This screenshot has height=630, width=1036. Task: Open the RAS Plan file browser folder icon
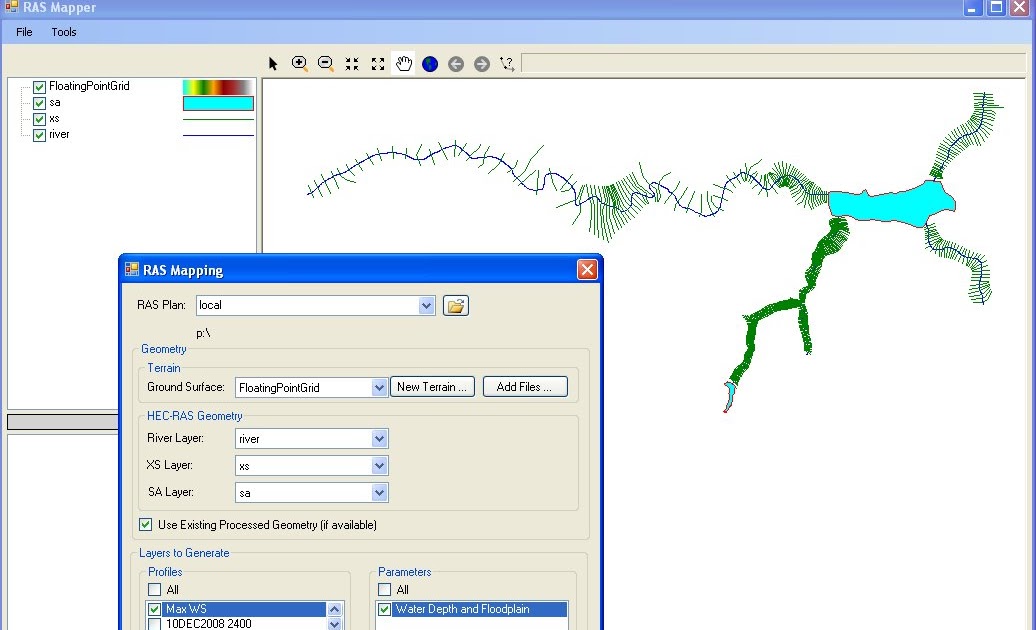[455, 305]
